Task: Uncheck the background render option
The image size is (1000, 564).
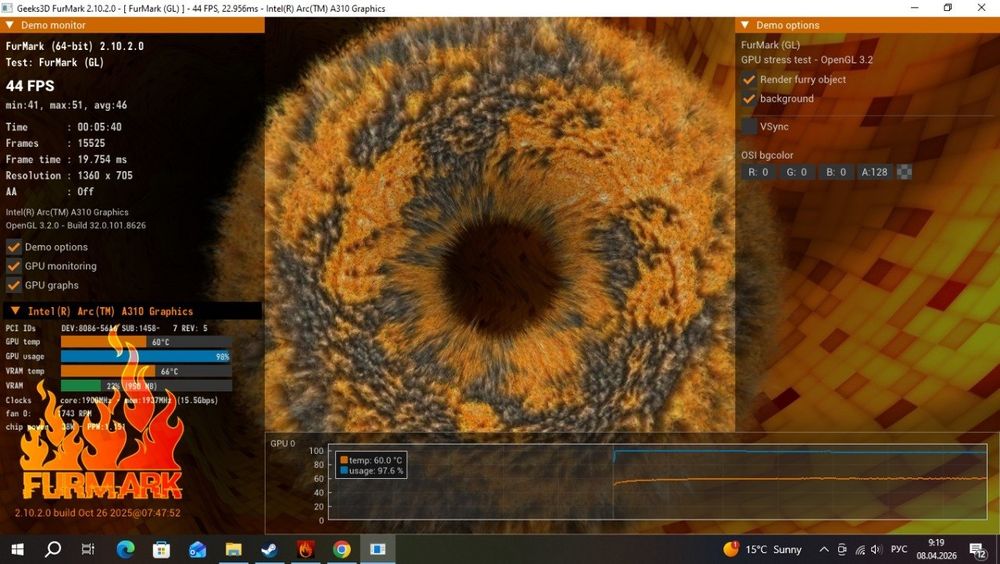Action: coord(749,99)
